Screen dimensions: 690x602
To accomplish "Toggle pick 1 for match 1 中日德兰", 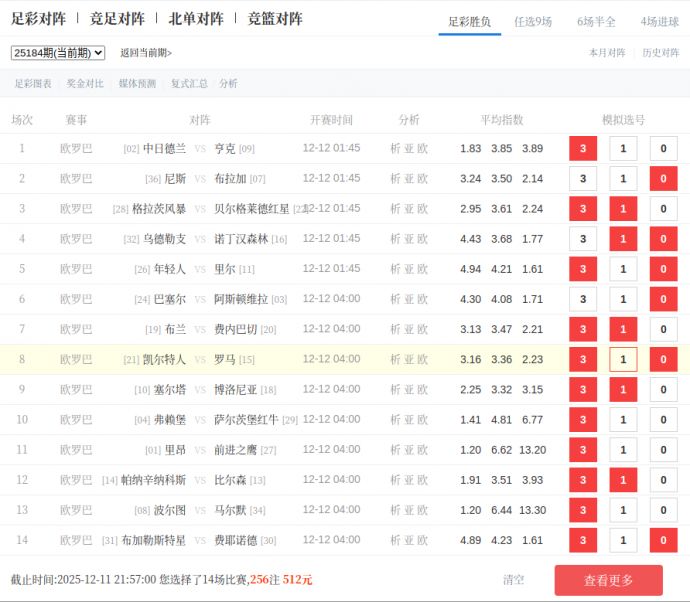I will 623,149.
